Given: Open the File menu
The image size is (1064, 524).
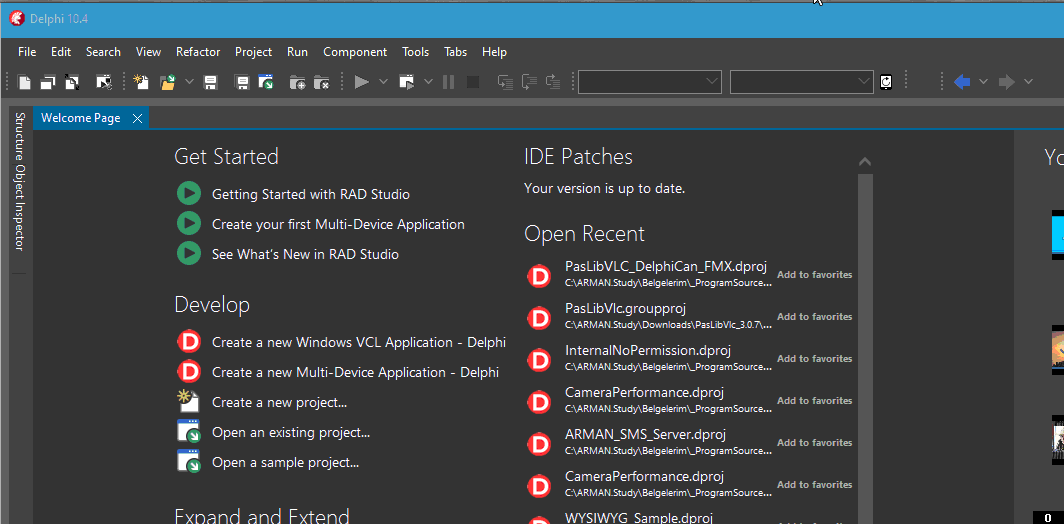Looking at the screenshot, I should (27, 52).
